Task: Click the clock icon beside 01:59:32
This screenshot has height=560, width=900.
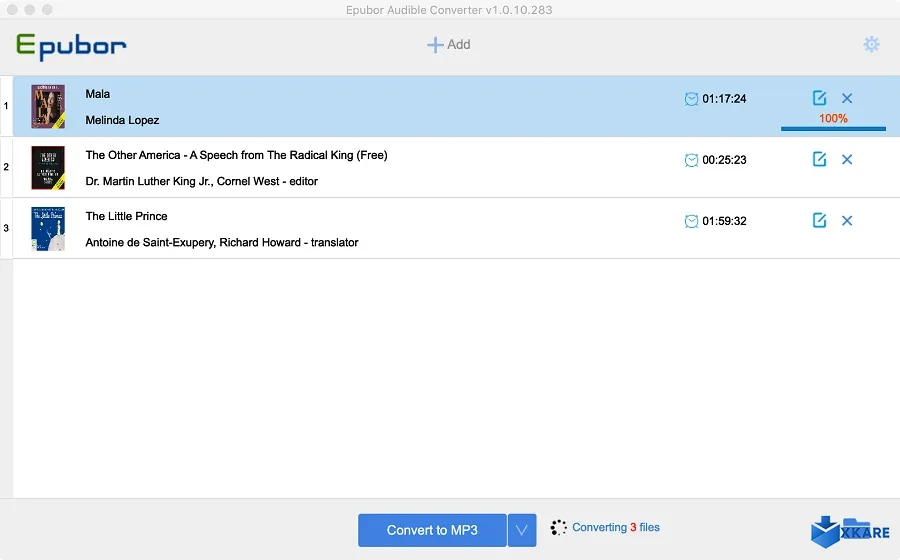Action: [691, 221]
